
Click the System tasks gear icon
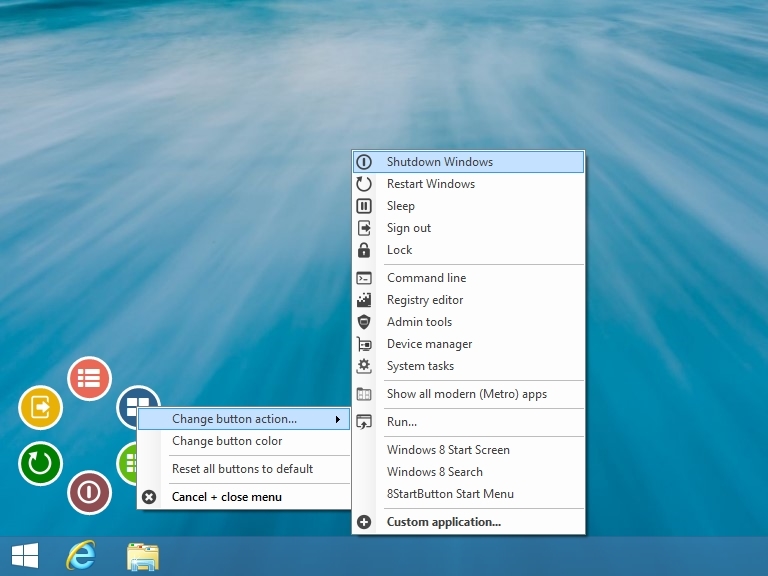coord(364,366)
